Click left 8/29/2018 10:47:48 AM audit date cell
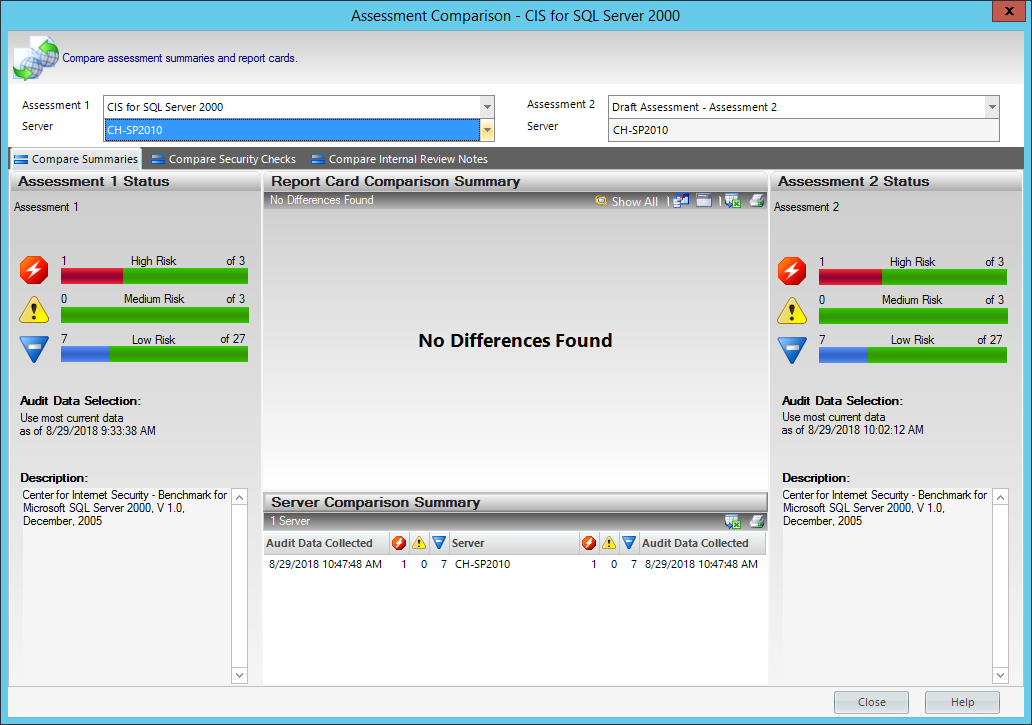Viewport: 1032px width, 725px height. [x=325, y=564]
